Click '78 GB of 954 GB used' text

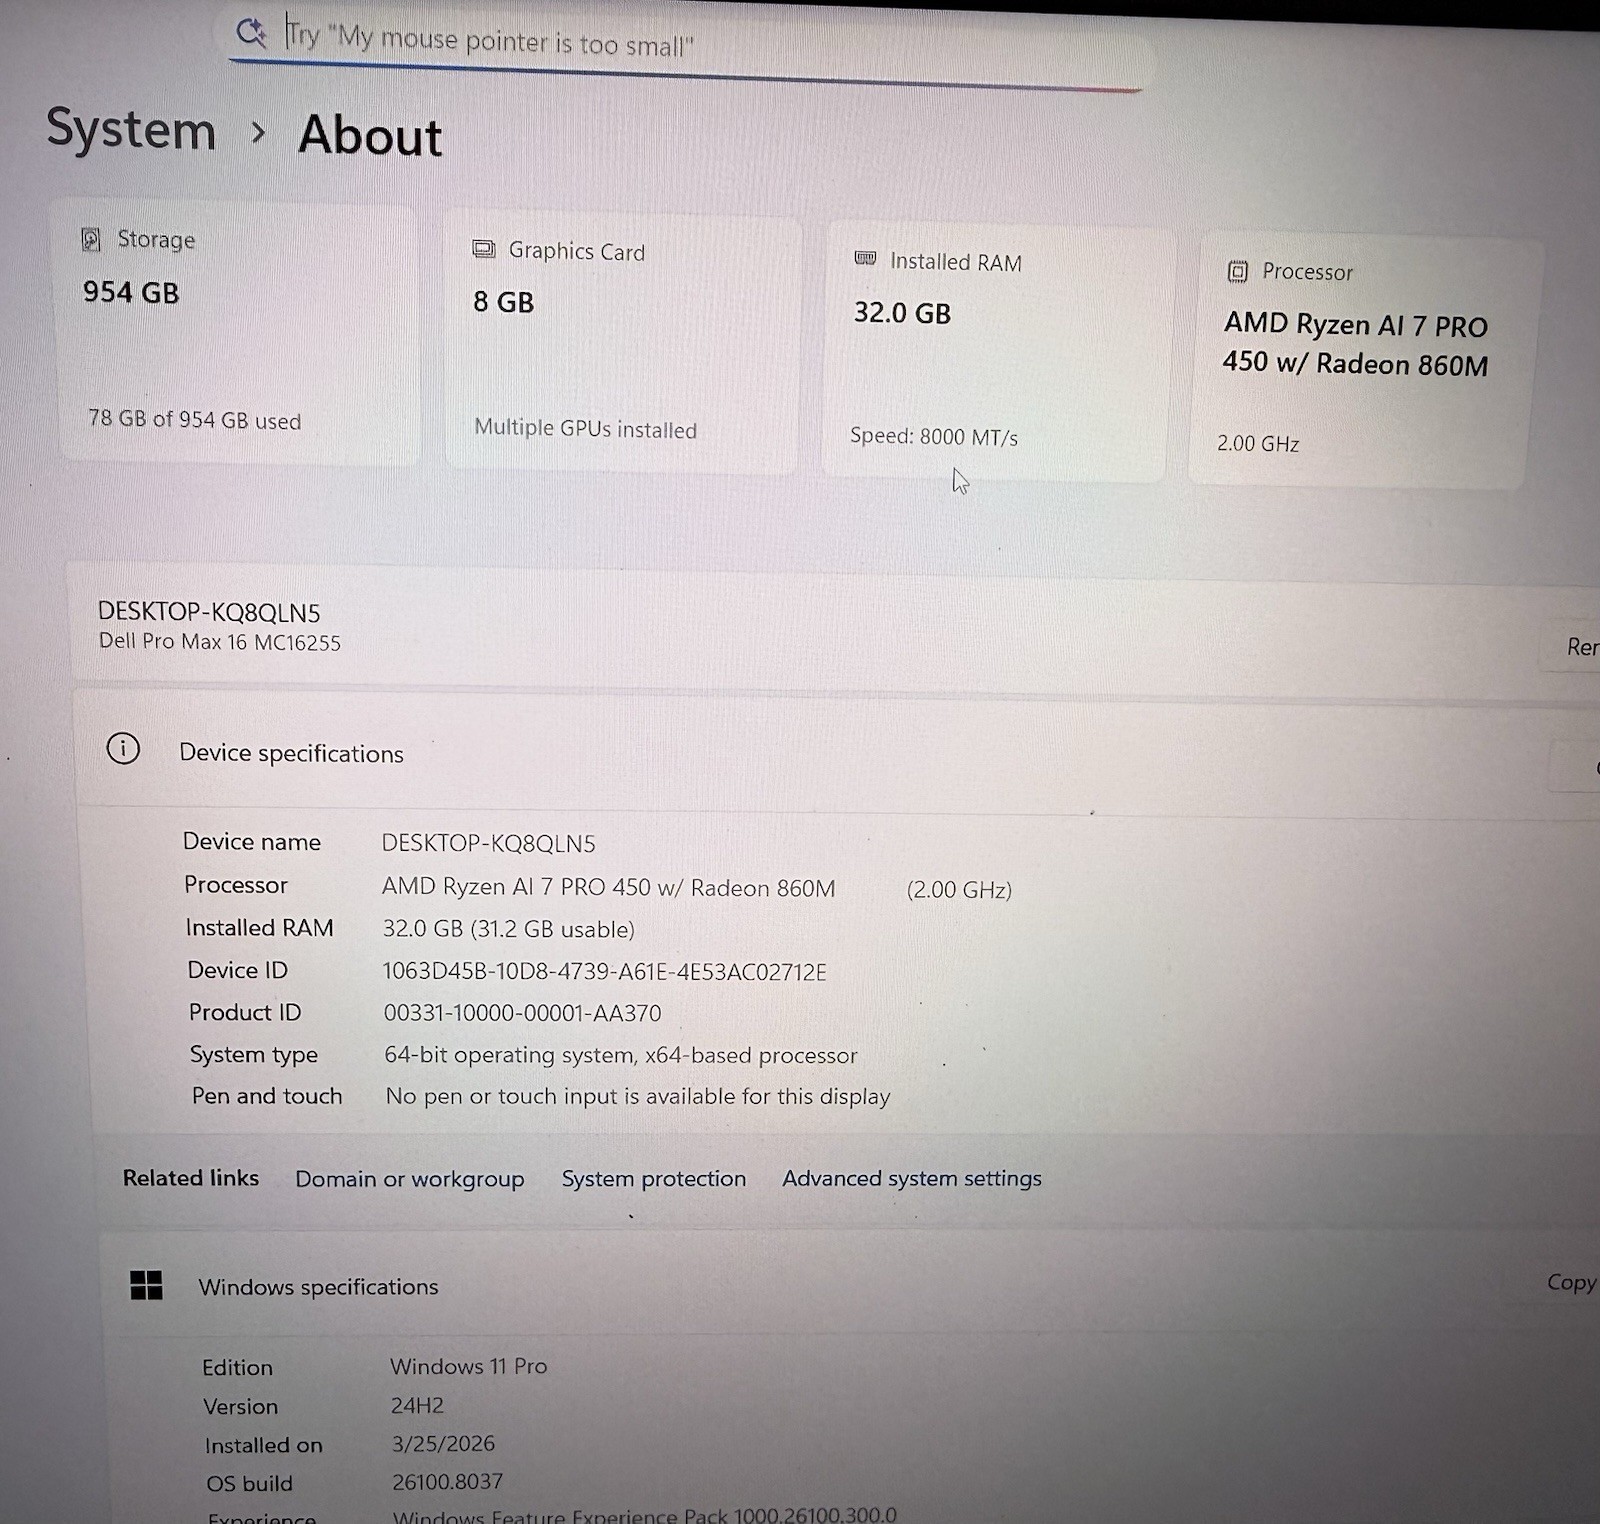click(195, 420)
